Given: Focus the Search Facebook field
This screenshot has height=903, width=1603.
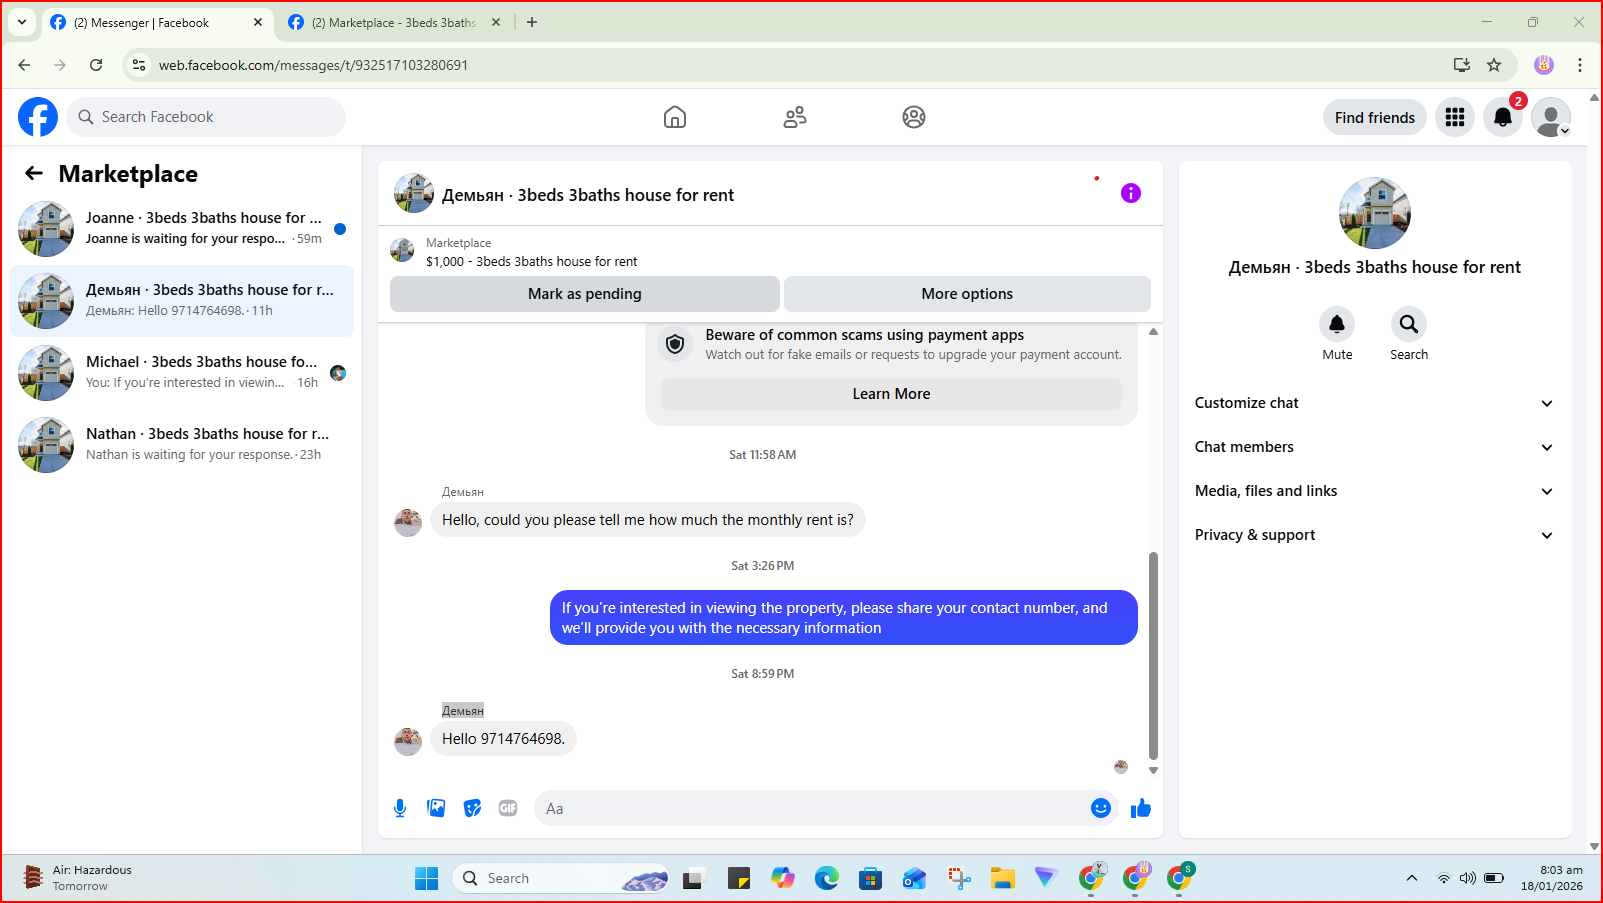Looking at the screenshot, I should click(206, 117).
